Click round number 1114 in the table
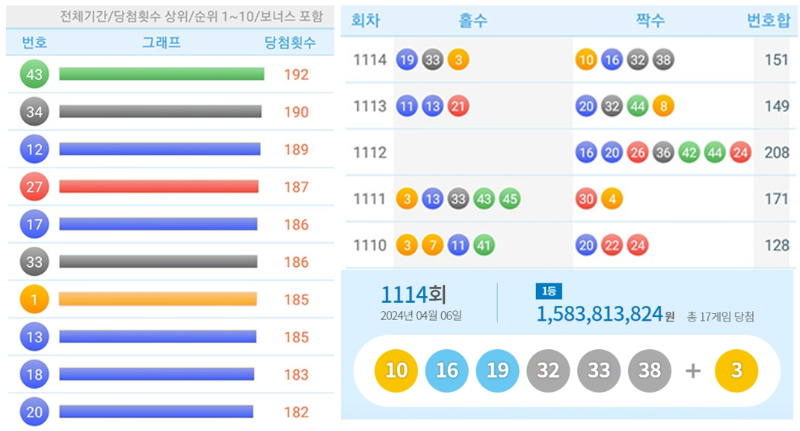Viewport: 800px width, 431px height. click(x=370, y=60)
